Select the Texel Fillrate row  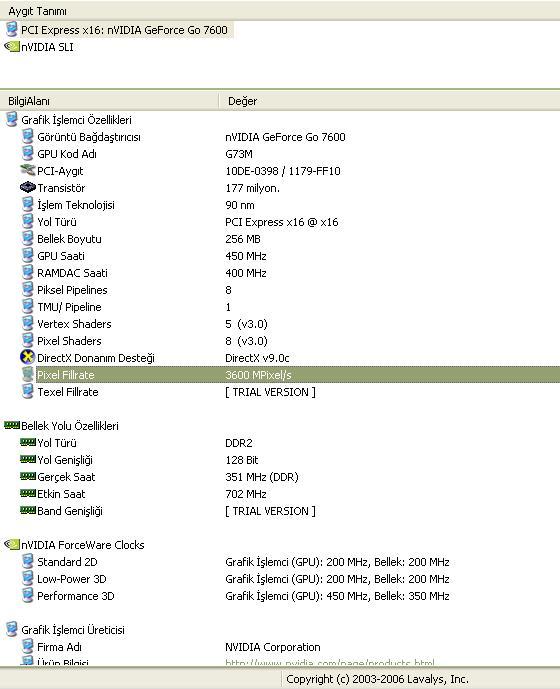click(x=280, y=392)
